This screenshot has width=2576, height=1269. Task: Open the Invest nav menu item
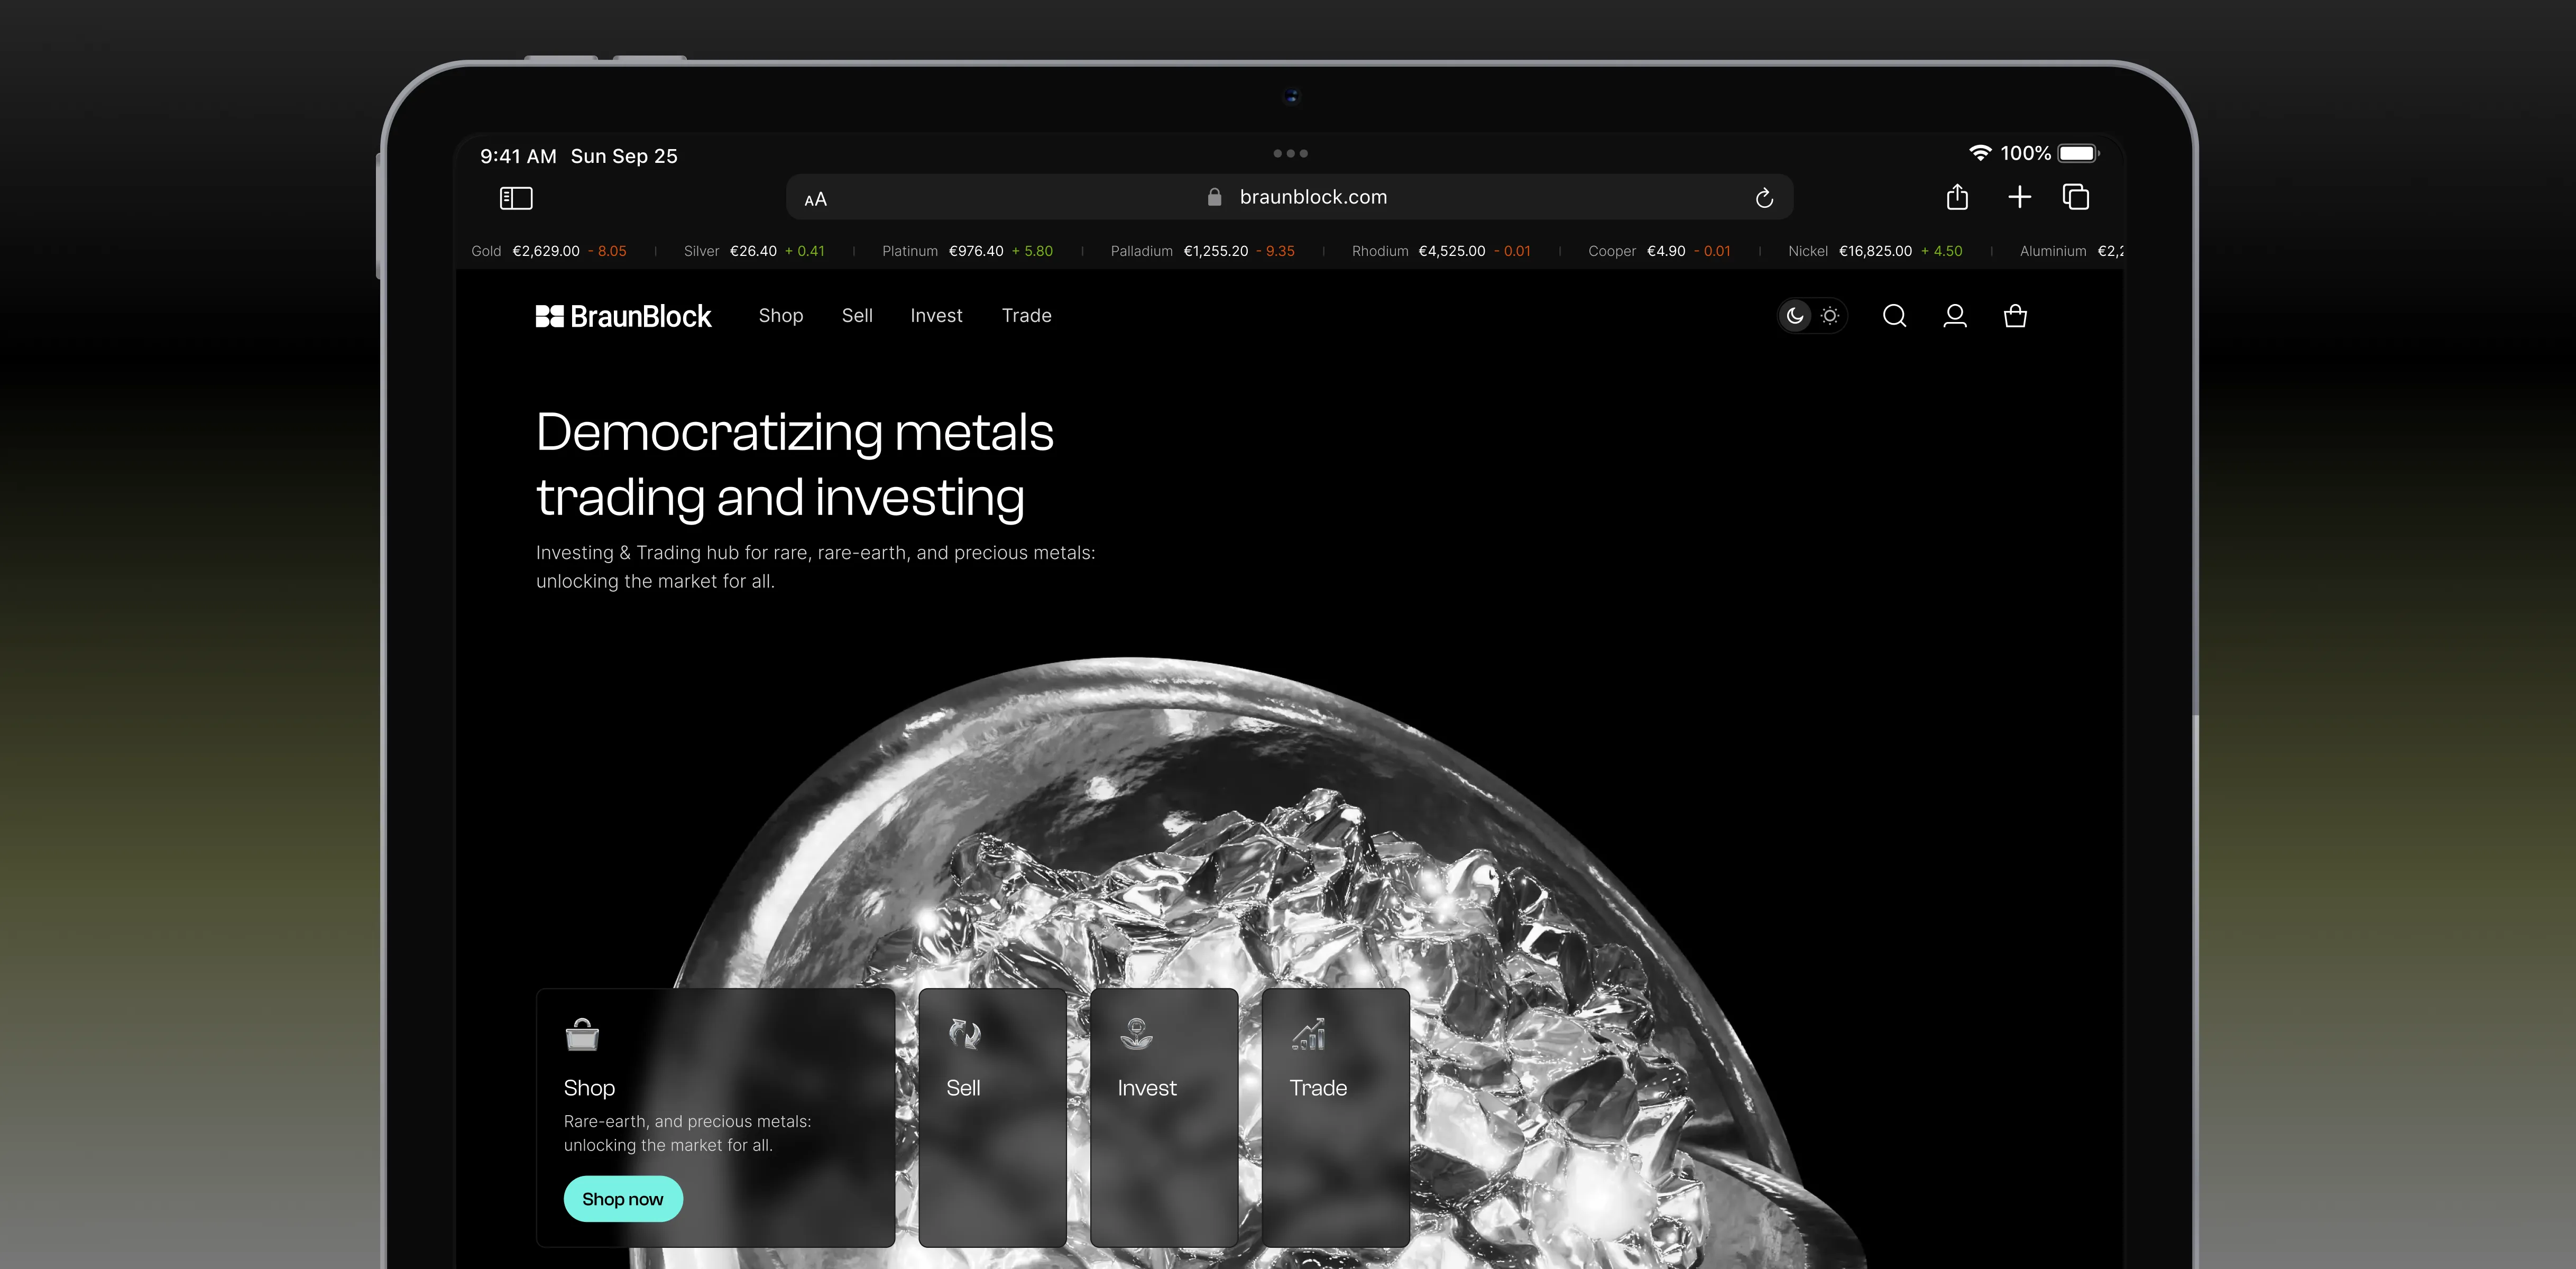pyautogui.click(x=936, y=316)
